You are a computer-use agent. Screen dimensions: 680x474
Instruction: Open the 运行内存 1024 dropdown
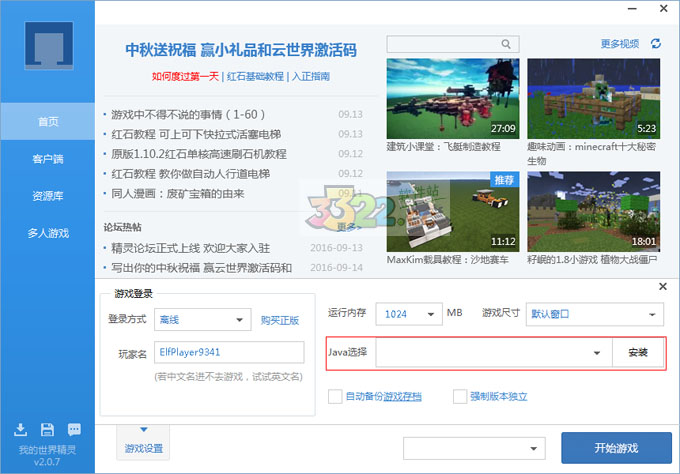pyautogui.click(x=409, y=314)
